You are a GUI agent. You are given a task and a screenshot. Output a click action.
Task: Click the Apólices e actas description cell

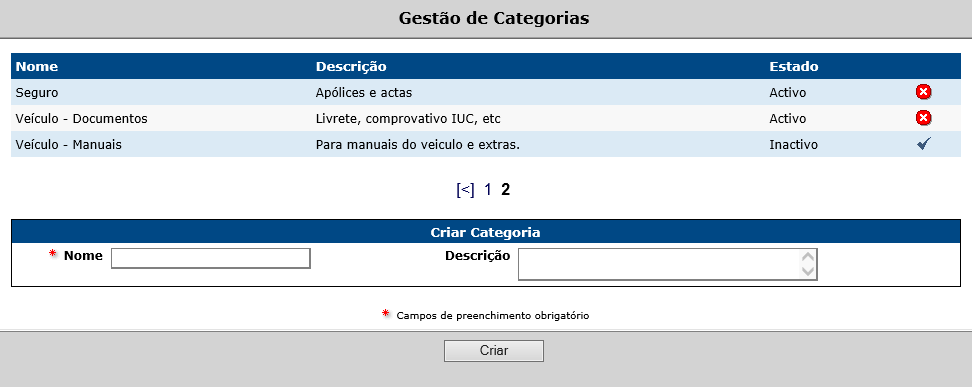(x=364, y=92)
